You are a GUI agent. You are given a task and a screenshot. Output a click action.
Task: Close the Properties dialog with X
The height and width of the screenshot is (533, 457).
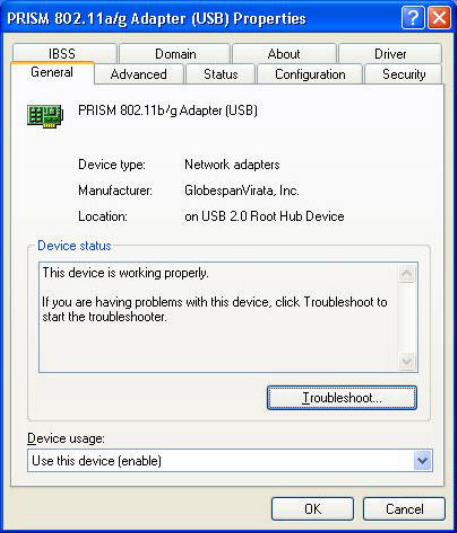[x=439, y=18]
